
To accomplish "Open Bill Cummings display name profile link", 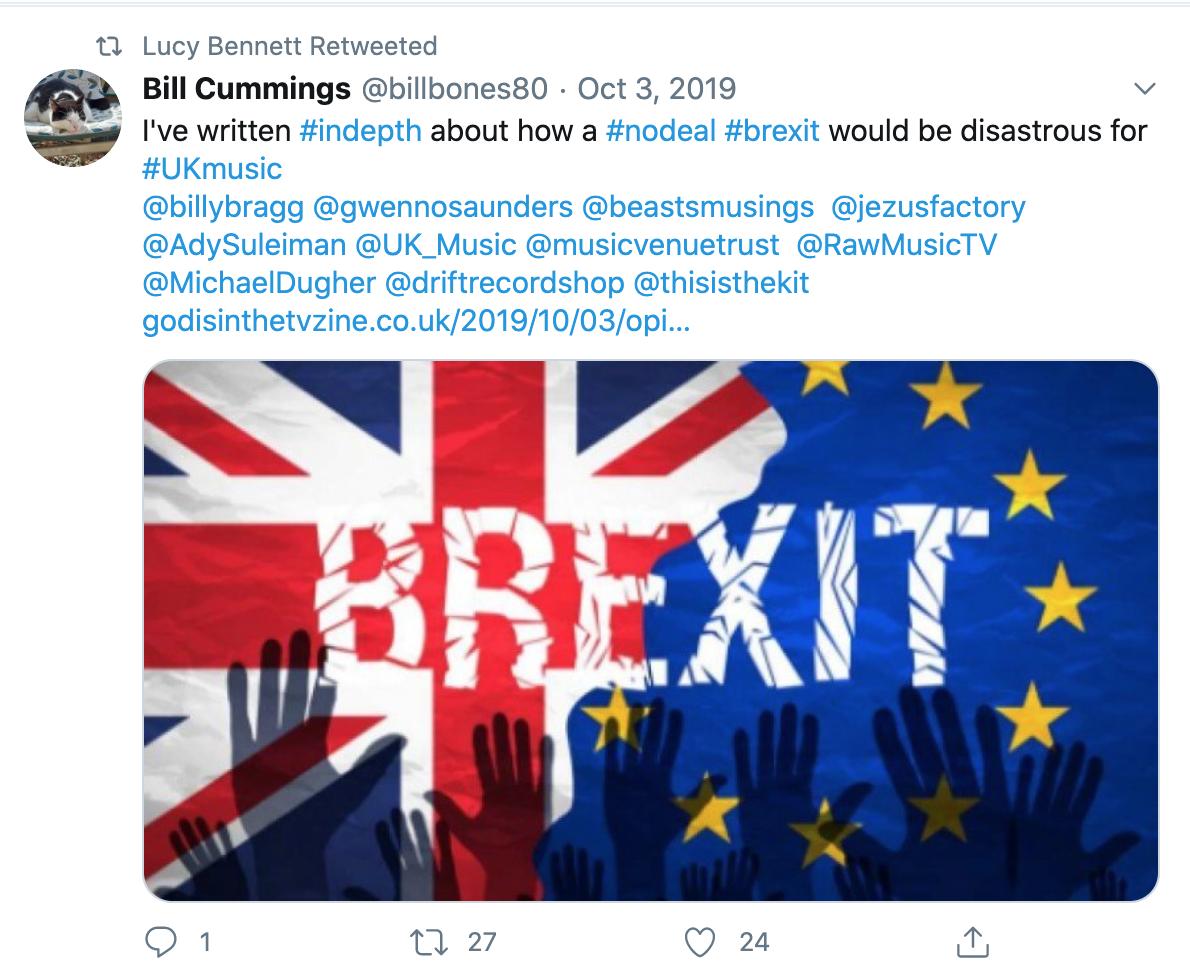I will [246, 89].
